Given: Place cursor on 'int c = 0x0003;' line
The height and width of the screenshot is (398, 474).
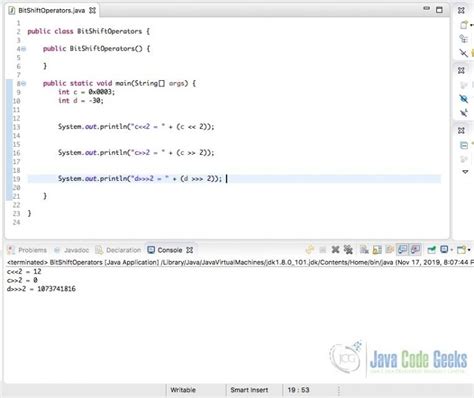Looking at the screenshot, I should [x=86, y=92].
